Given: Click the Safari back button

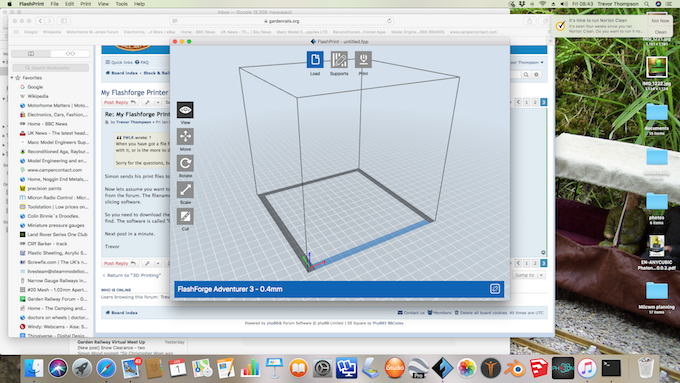Looking at the screenshot, I should click(40, 21).
